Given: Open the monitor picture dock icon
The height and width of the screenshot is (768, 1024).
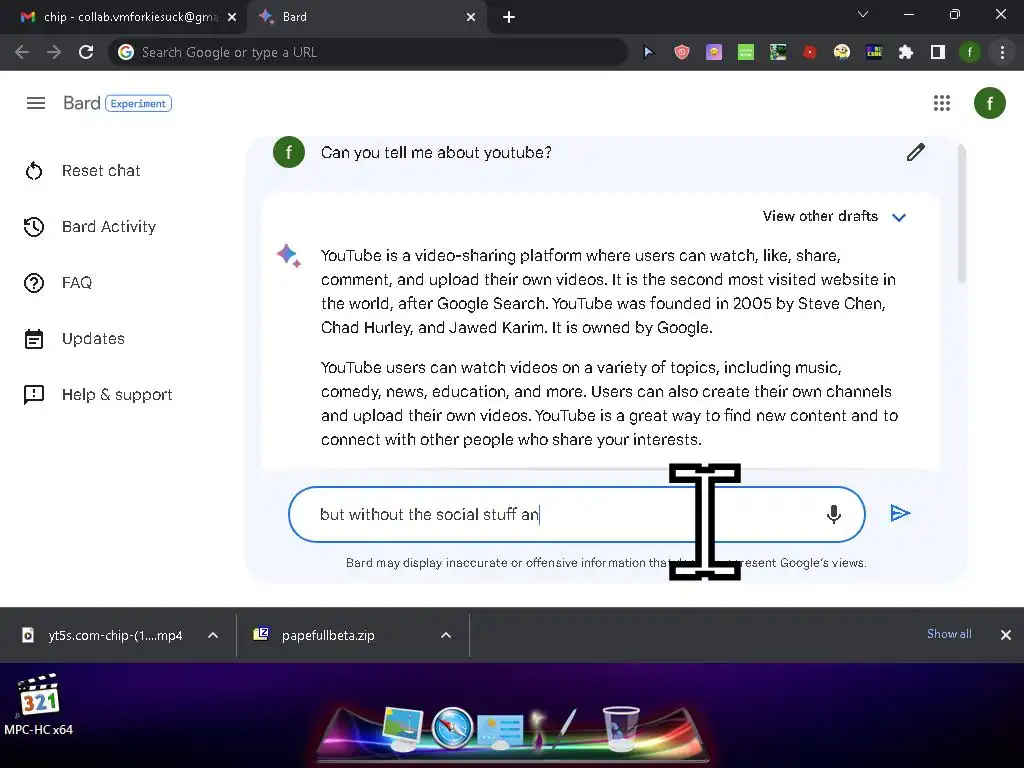Looking at the screenshot, I should pos(404,729).
